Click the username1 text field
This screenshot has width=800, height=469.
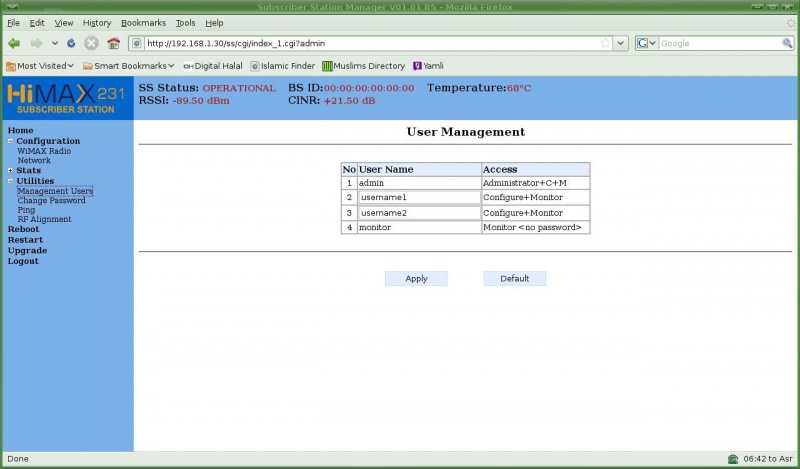click(x=419, y=198)
